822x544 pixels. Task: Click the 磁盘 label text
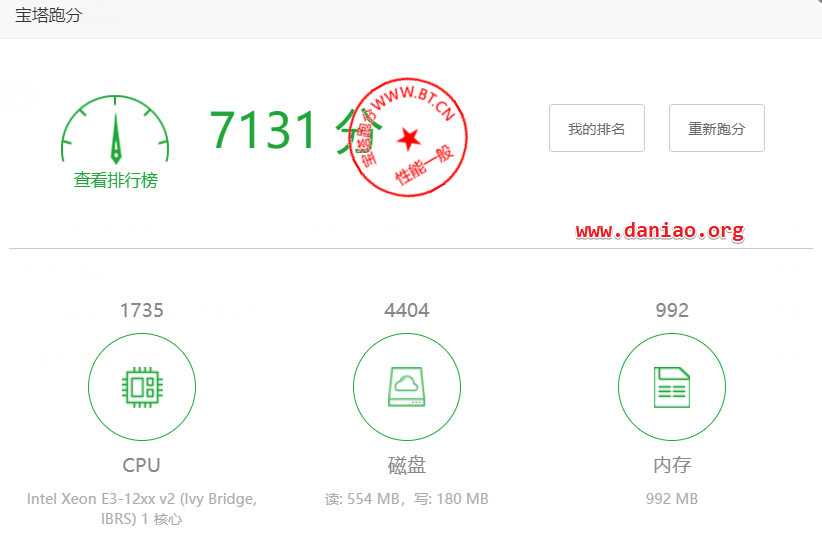tap(407, 465)
